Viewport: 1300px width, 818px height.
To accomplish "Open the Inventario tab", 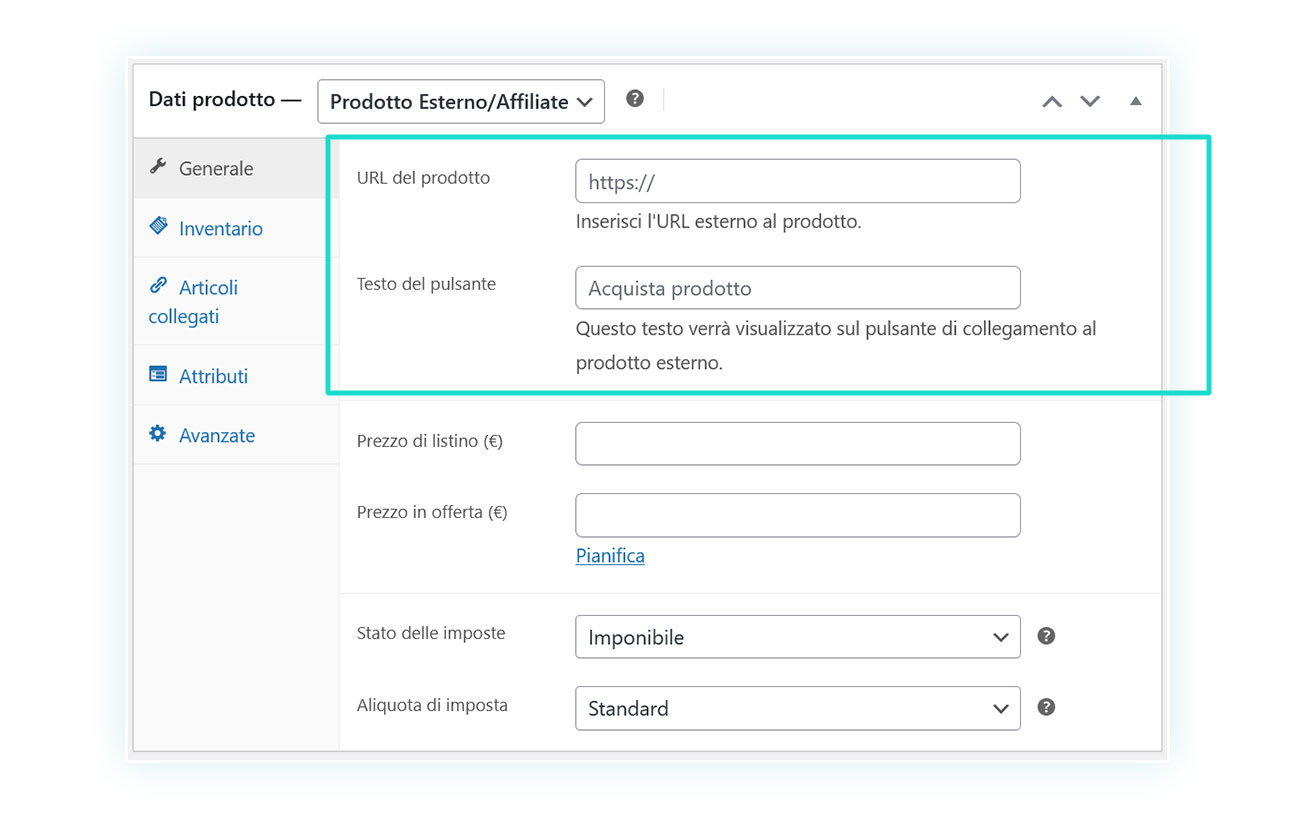I will [x=236, y=228].
